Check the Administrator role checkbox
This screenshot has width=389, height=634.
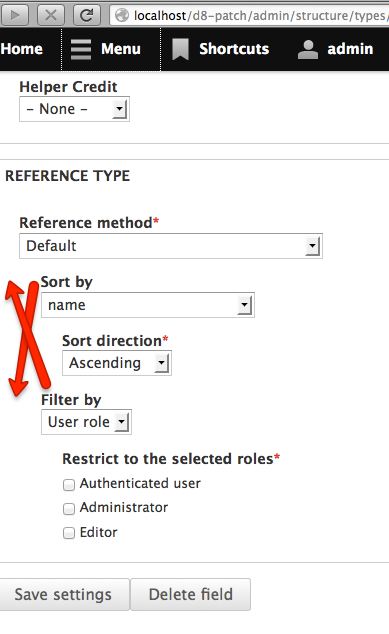[x=69, y=509]
